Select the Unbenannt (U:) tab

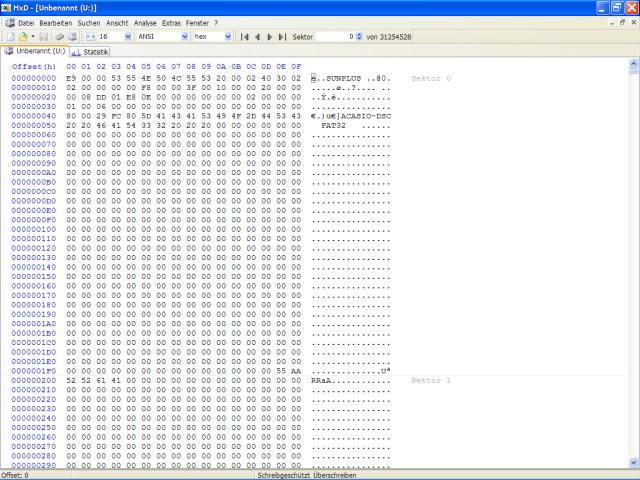click(35, 51)
